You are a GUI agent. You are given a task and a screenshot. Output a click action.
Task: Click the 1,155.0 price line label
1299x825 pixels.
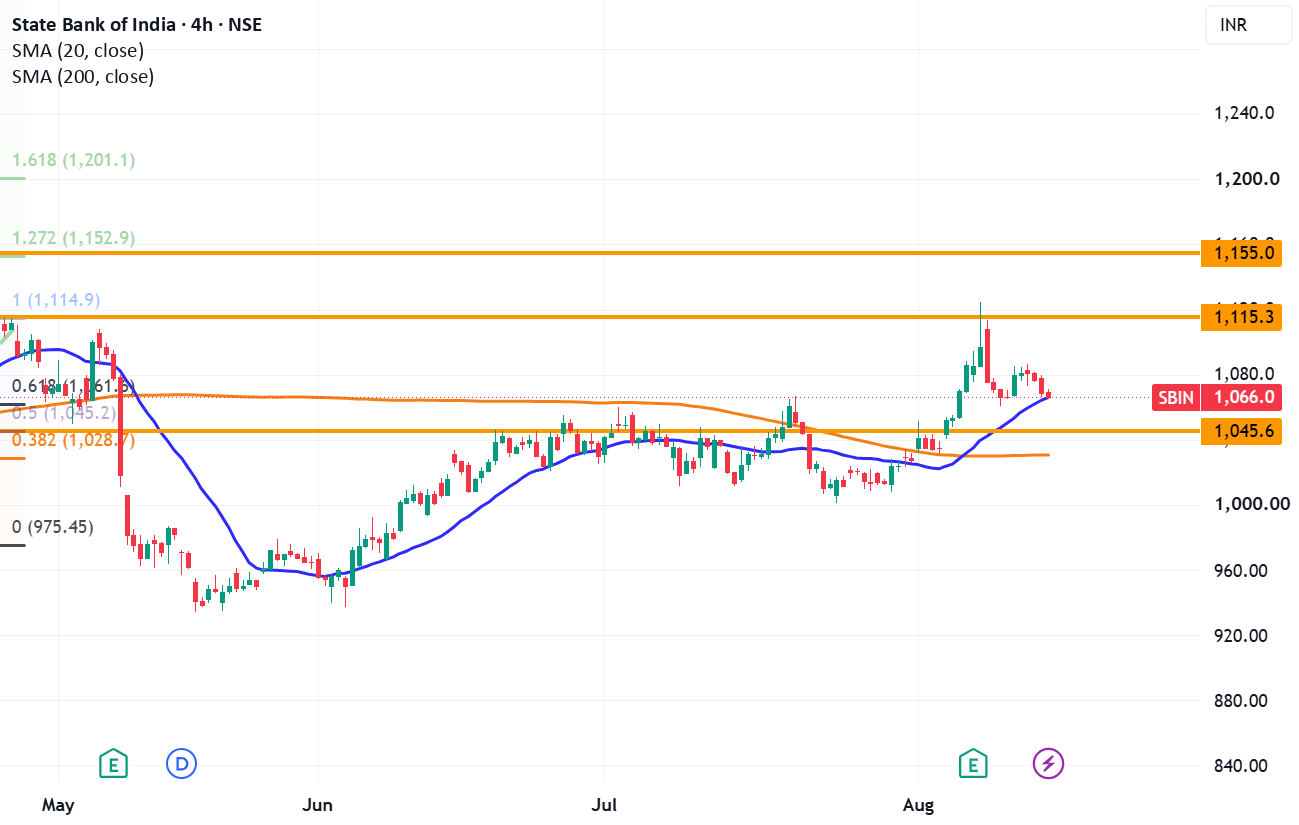(1243, 253)
